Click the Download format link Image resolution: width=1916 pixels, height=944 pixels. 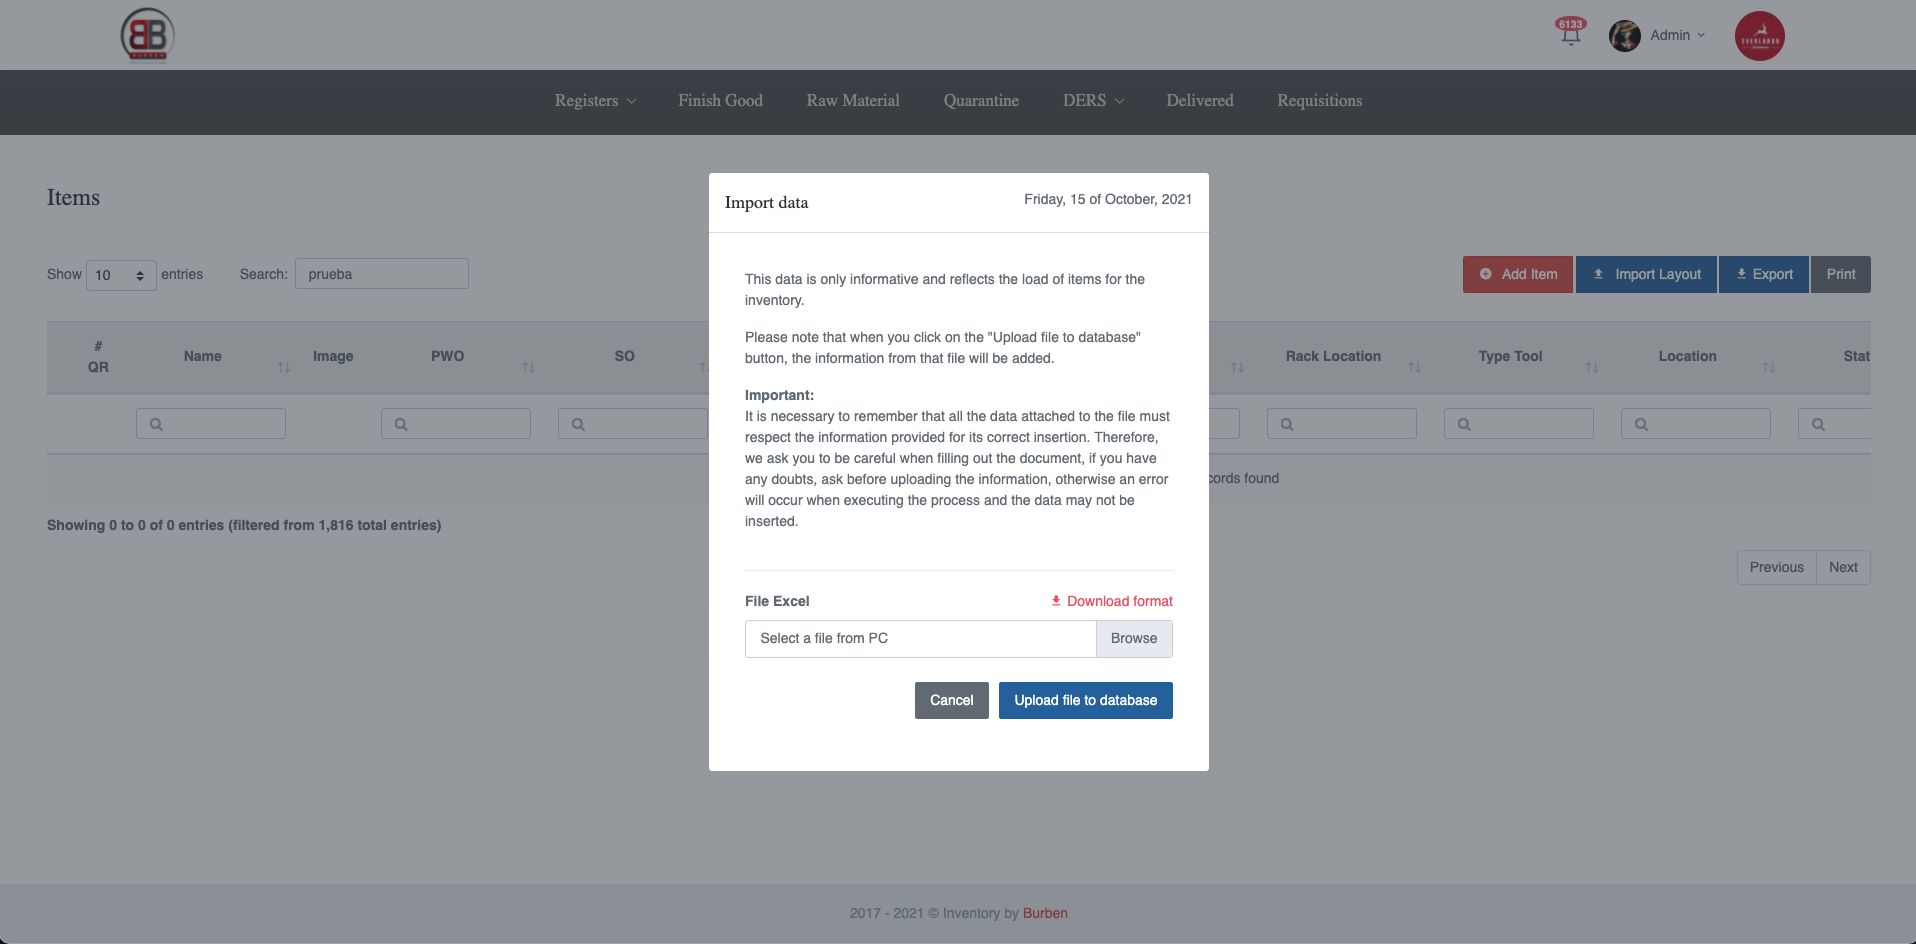[1111, 601]
